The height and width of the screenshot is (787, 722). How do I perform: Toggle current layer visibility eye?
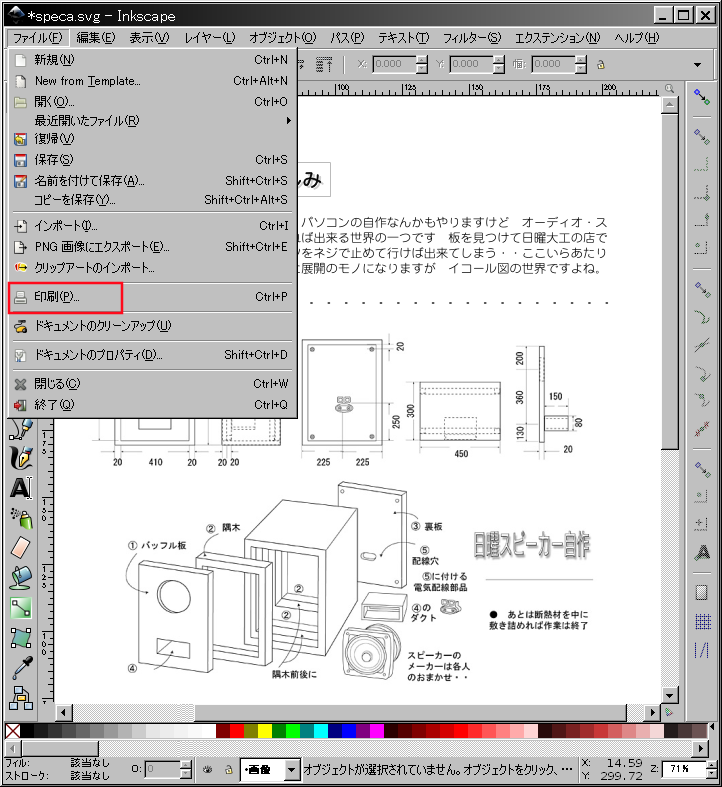207,769
